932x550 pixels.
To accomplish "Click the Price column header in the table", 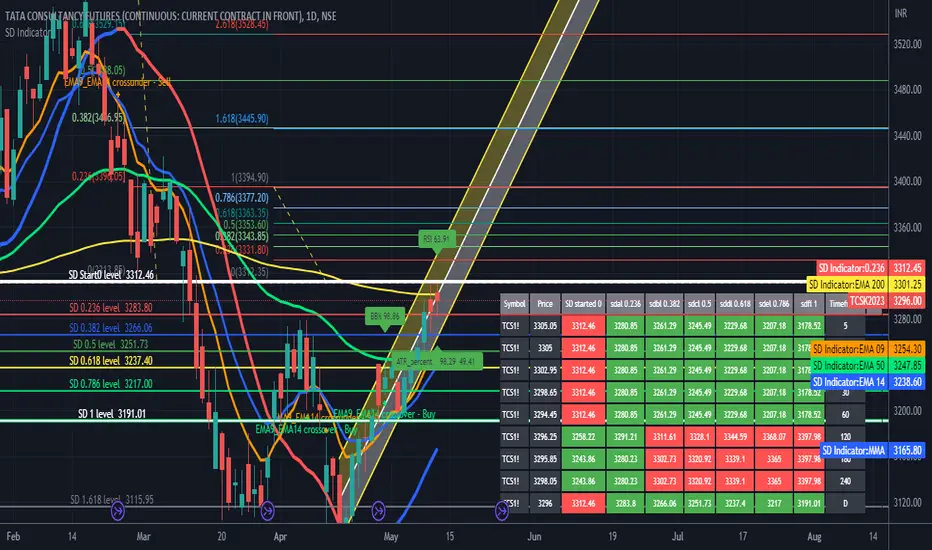I will pyautogui.click(x=545, y=304).
